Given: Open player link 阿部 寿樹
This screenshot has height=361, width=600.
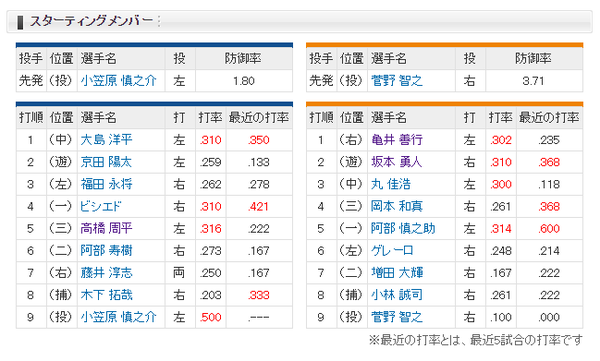Looking at the screenshot, I should tap(106, 251).
